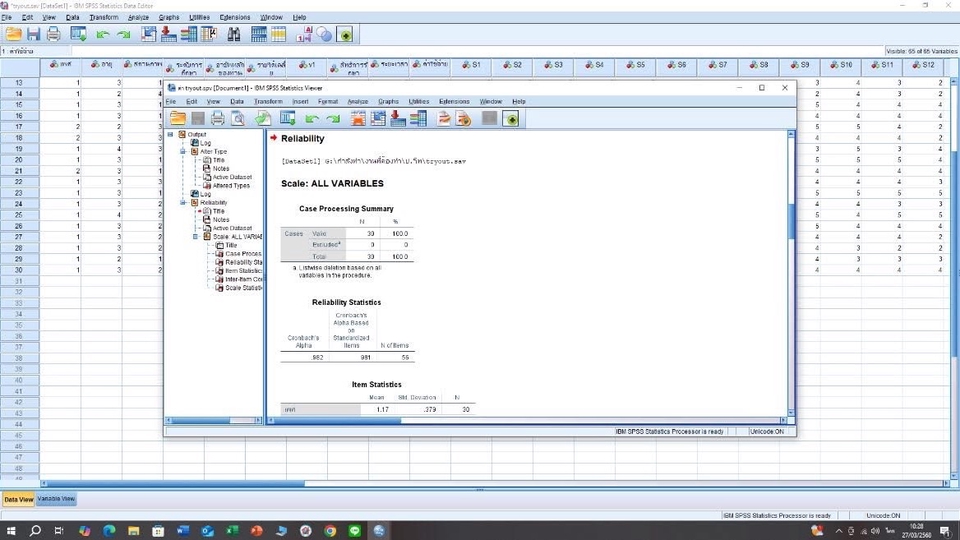Click the Go to Data icon in Viewer toolbar
The height and width of the screenshot is (540, 960).
coord(358,118)
